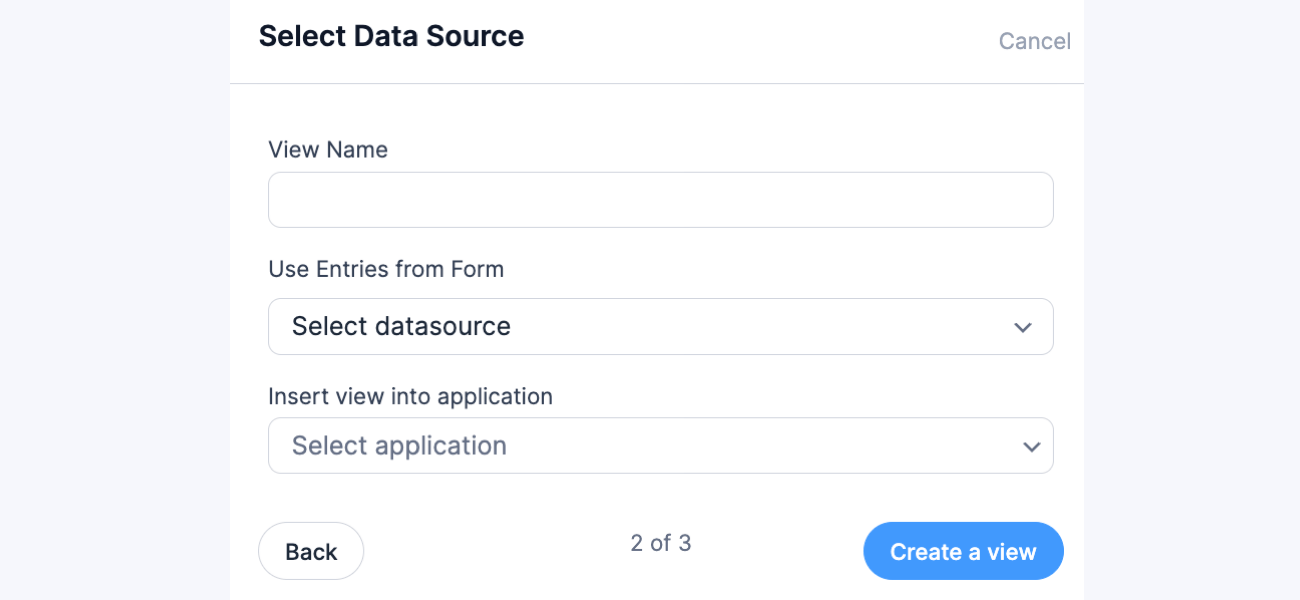Click the 'Select application' placeholder text

tap(399, 446)
